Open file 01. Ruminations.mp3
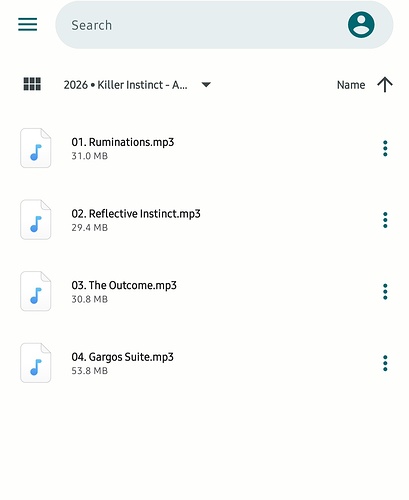This screenshot has height=500, width=409. click(x=123, y=142)
